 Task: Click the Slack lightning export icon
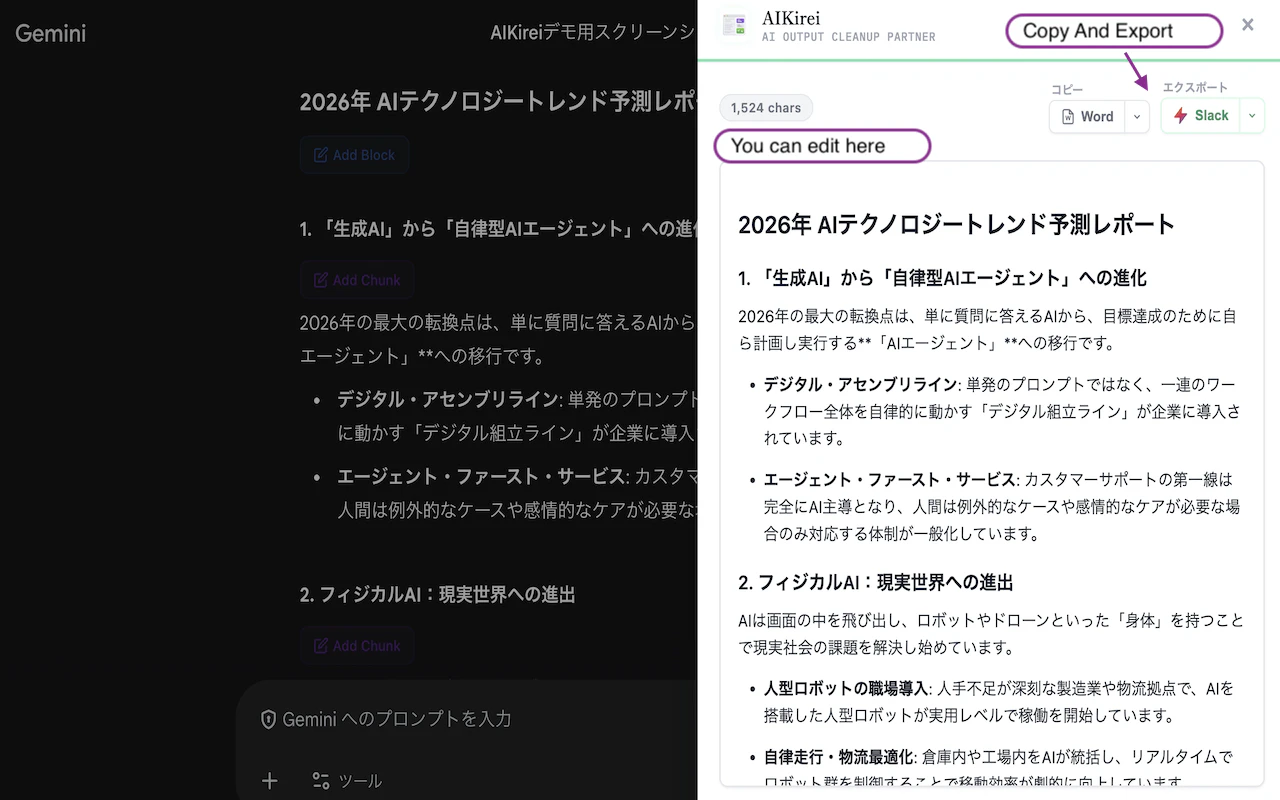coord(1181,115)
